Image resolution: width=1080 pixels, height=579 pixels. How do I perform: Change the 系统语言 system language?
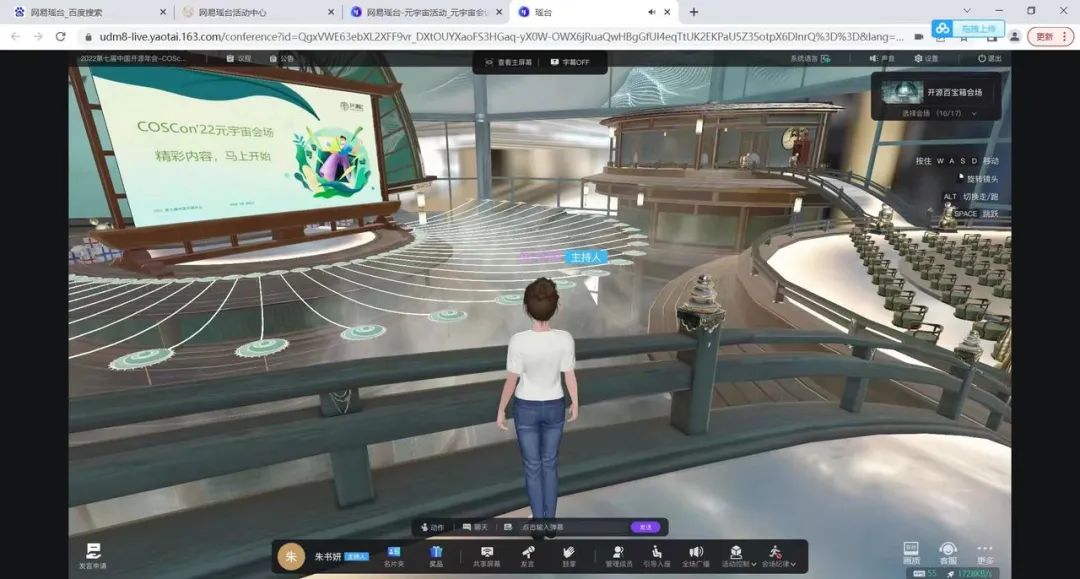pyautogui.click(x=810, y=59)
